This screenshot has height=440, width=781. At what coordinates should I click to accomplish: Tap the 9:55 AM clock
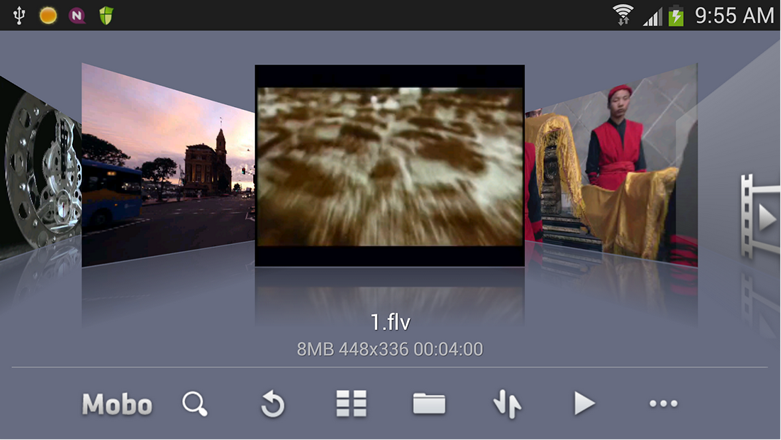735,15
